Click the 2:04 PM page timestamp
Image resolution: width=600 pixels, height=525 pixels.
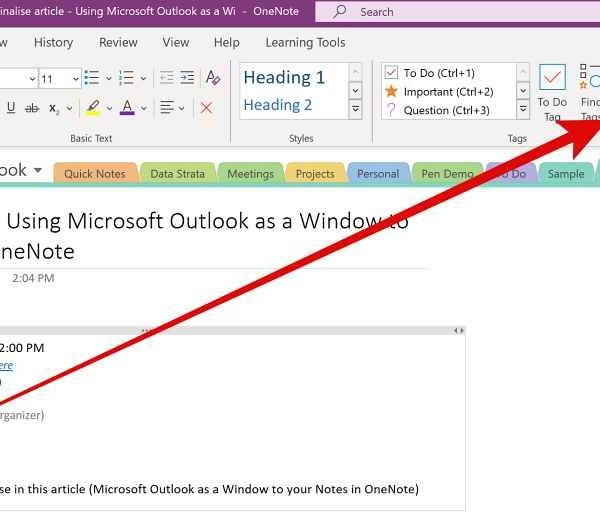pyautogui.click(x=33, y=278)
